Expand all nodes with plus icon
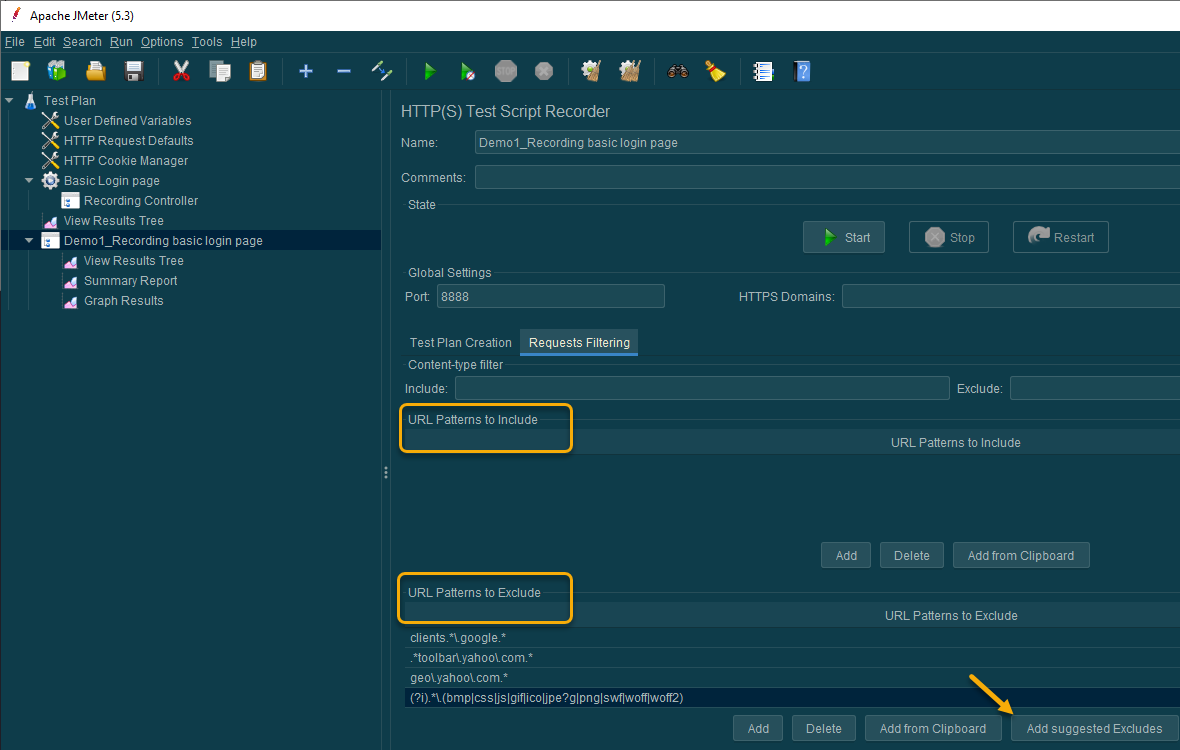The width and height of the screenshot is (1180, 750). pyautogui.click(x=306, y=71)
